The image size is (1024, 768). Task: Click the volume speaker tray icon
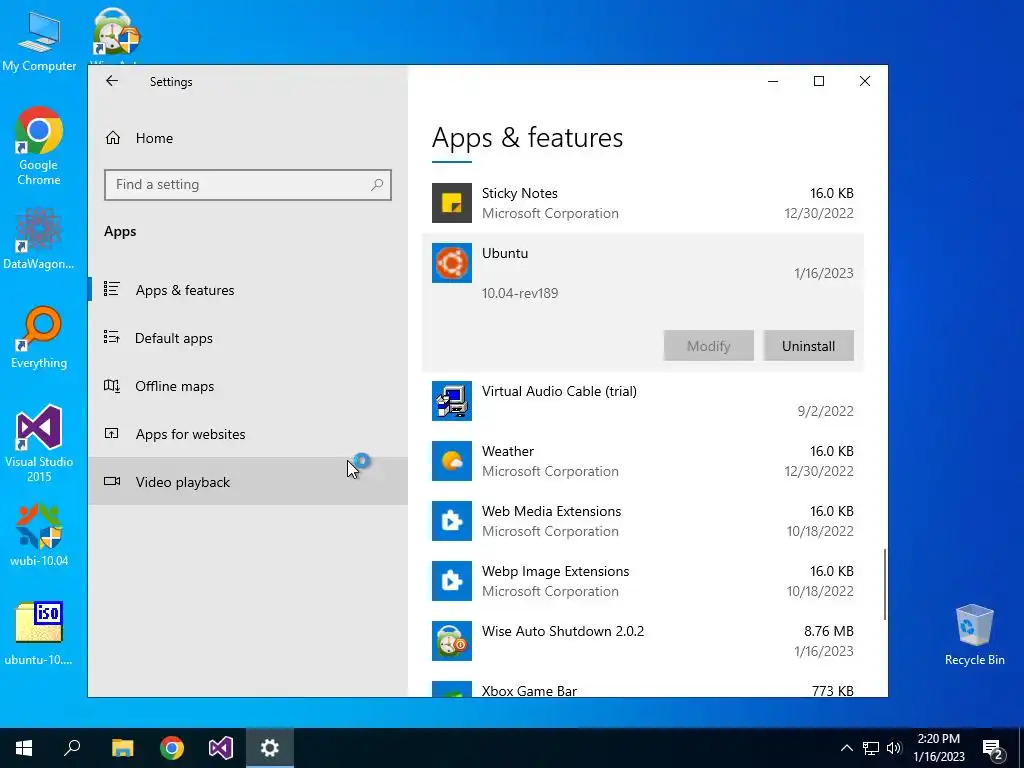click(x=894, y=748)
